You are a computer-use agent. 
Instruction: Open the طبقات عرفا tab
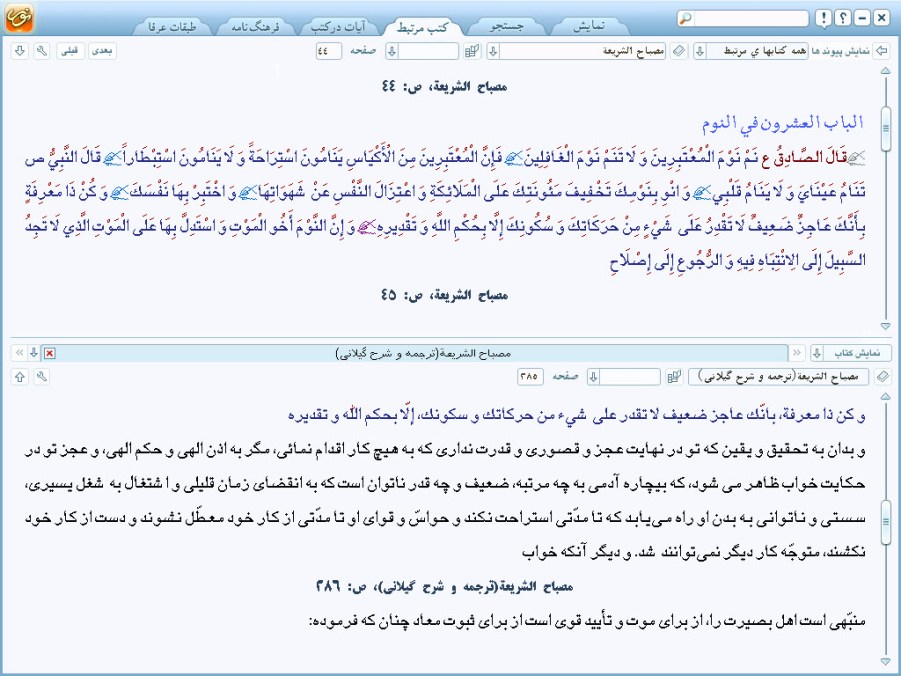(172, 26)
